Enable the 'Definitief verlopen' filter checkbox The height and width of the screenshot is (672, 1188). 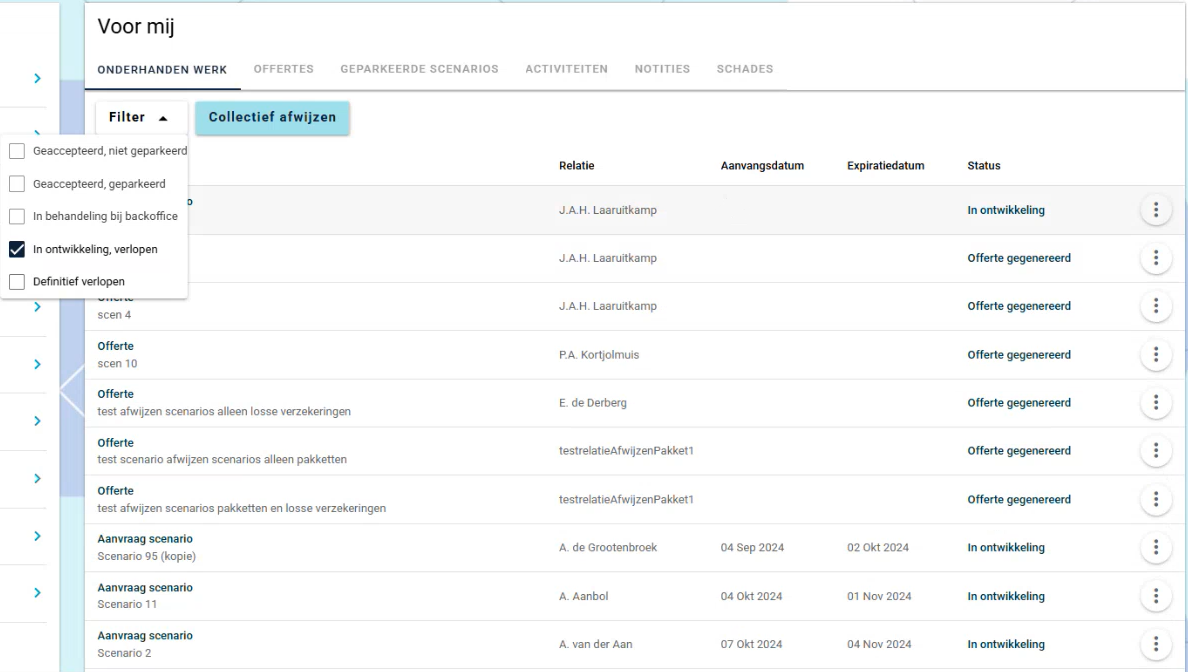click(x=17, y=282)
